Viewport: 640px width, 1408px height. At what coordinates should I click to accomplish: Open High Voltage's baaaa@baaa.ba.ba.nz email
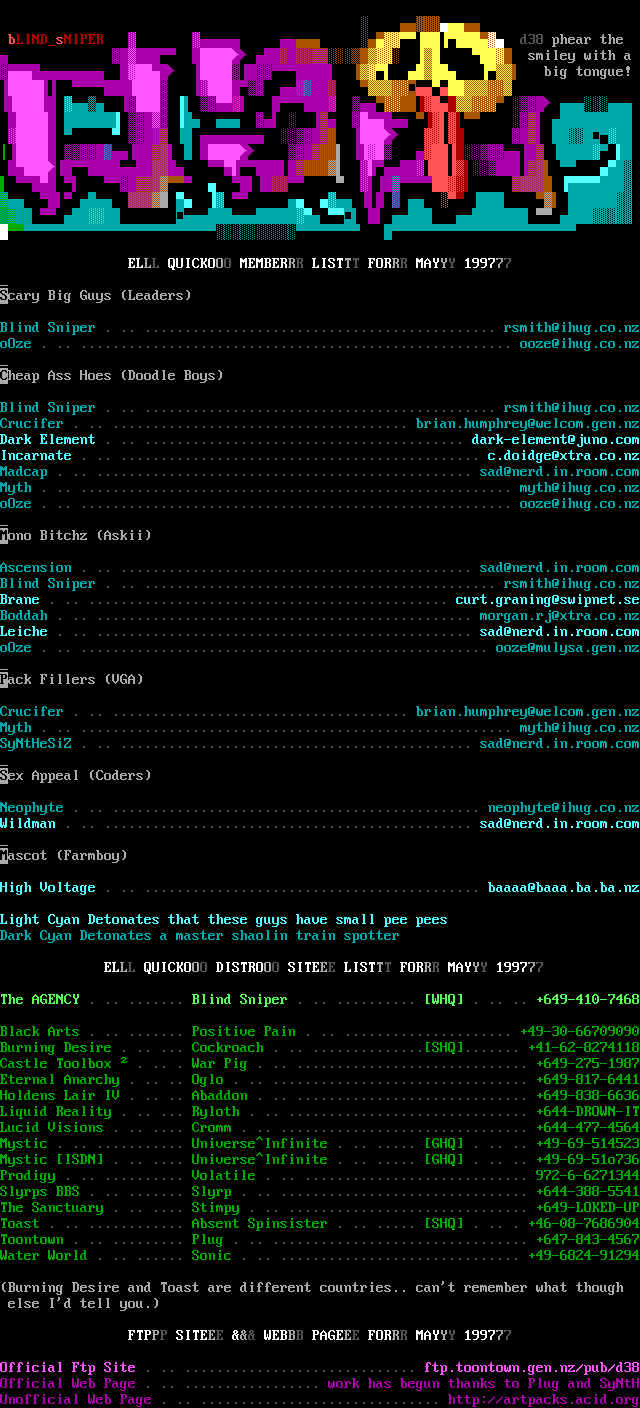(x=563, y=888)
